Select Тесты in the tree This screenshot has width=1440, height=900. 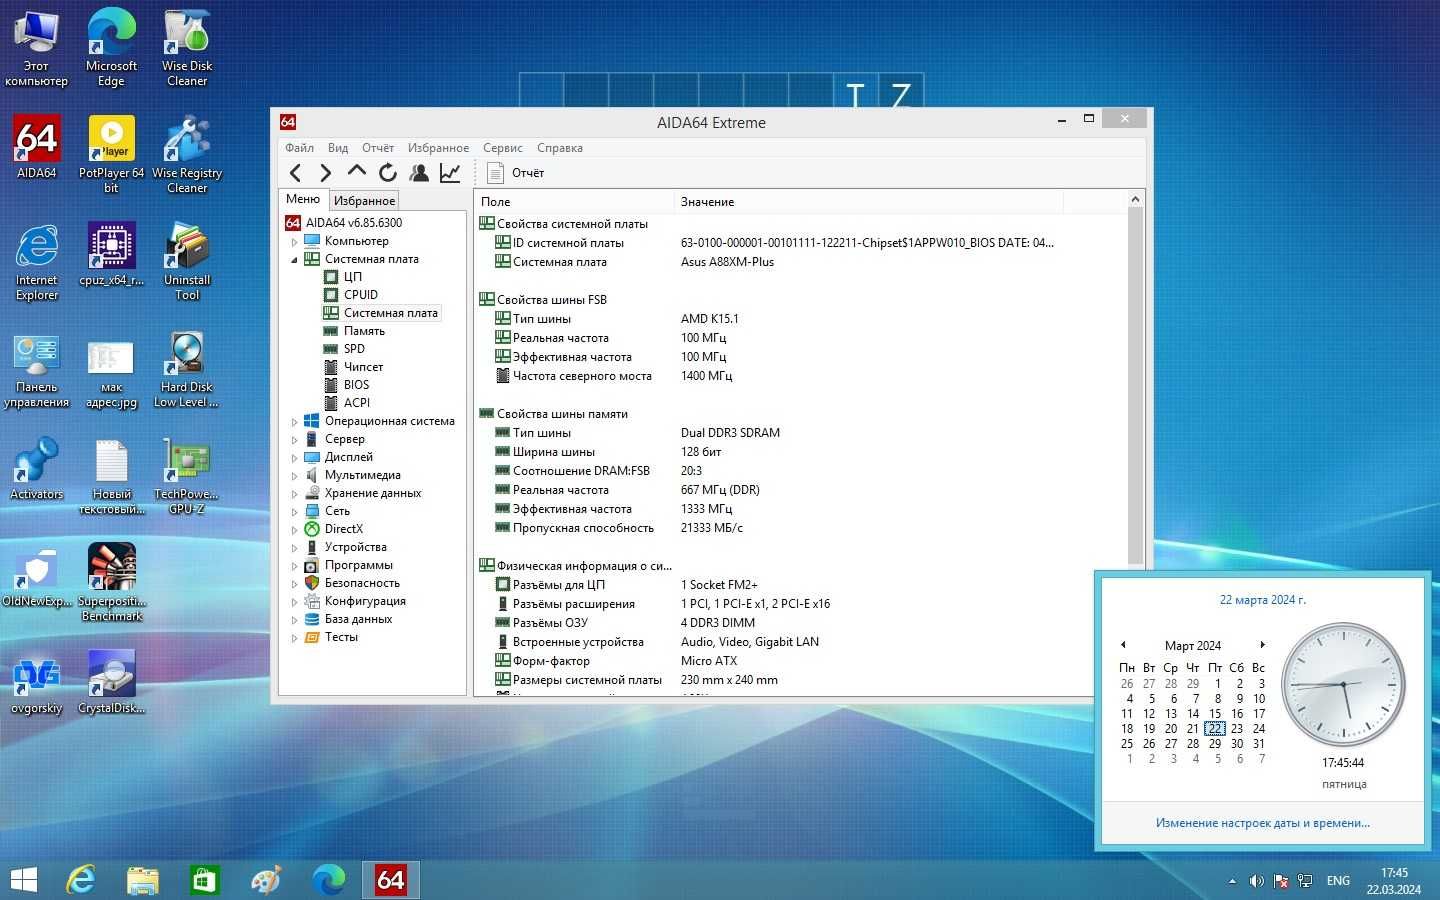coord(341,638)
